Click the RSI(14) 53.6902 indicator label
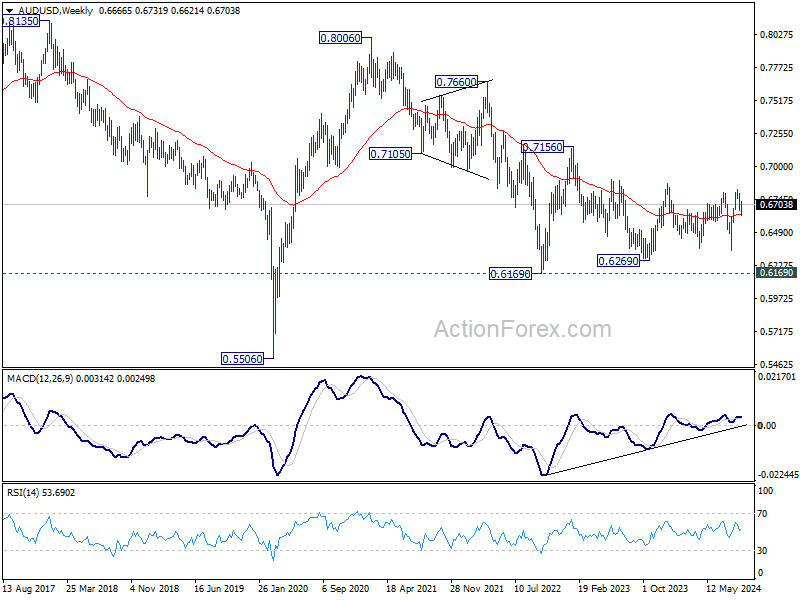This screenshot has height=600, width=800. click(41, 493)
